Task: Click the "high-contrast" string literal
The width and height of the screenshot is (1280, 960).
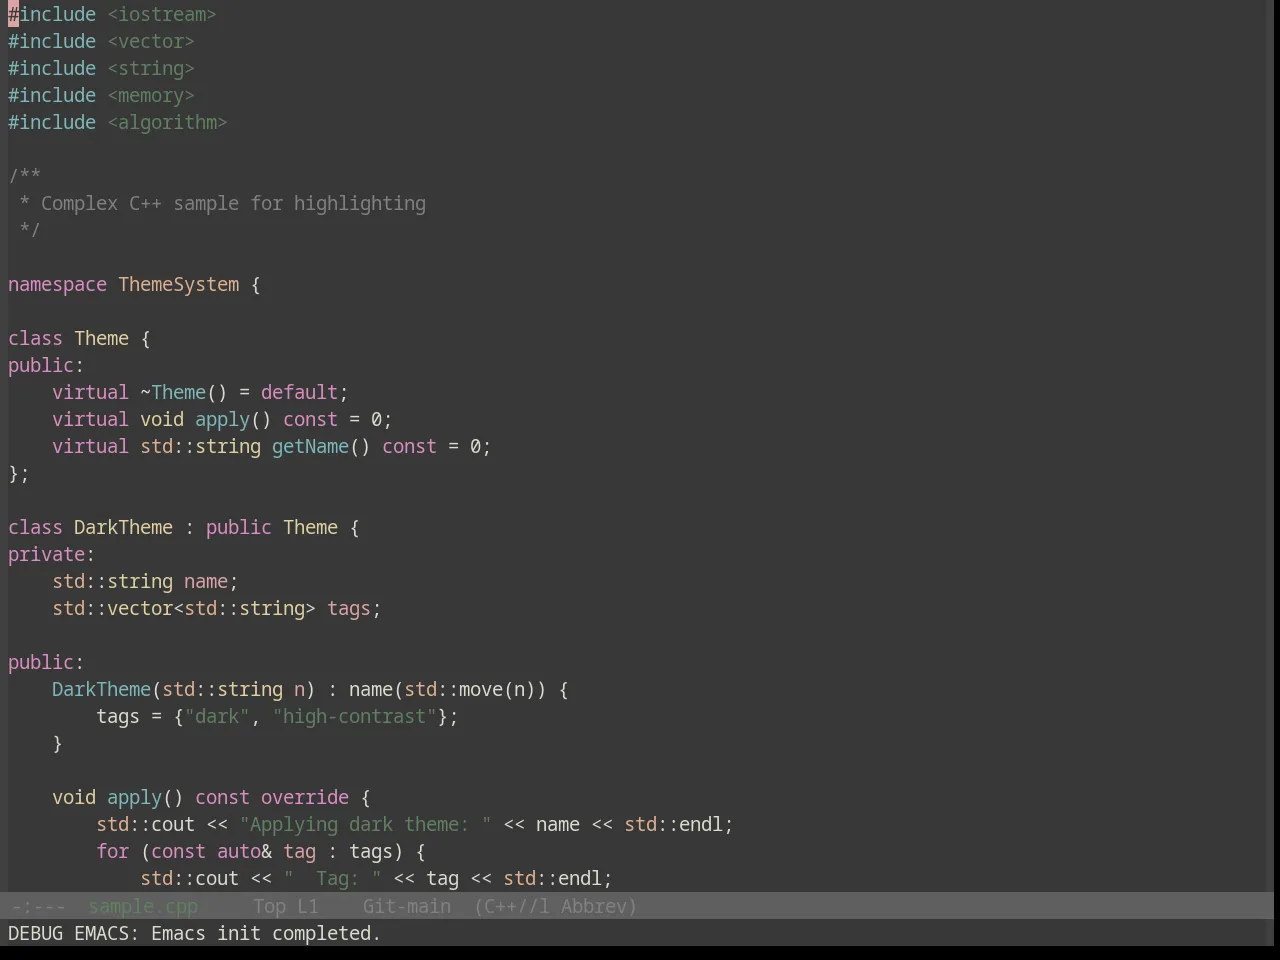Action: 354,716
